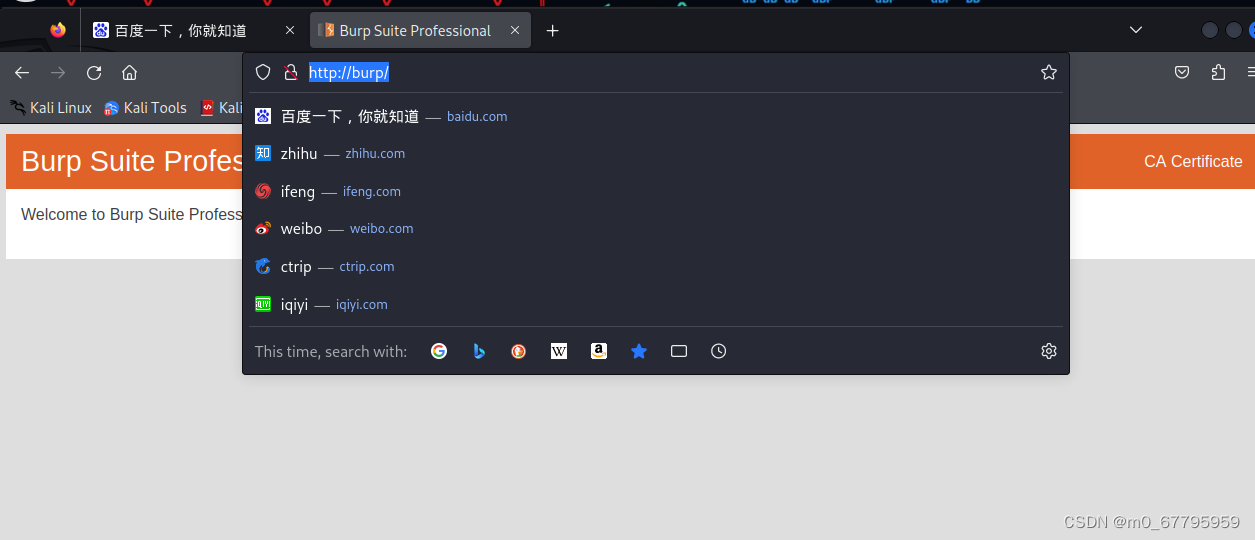Select the ifeng.com suggestion

[656, 191]
